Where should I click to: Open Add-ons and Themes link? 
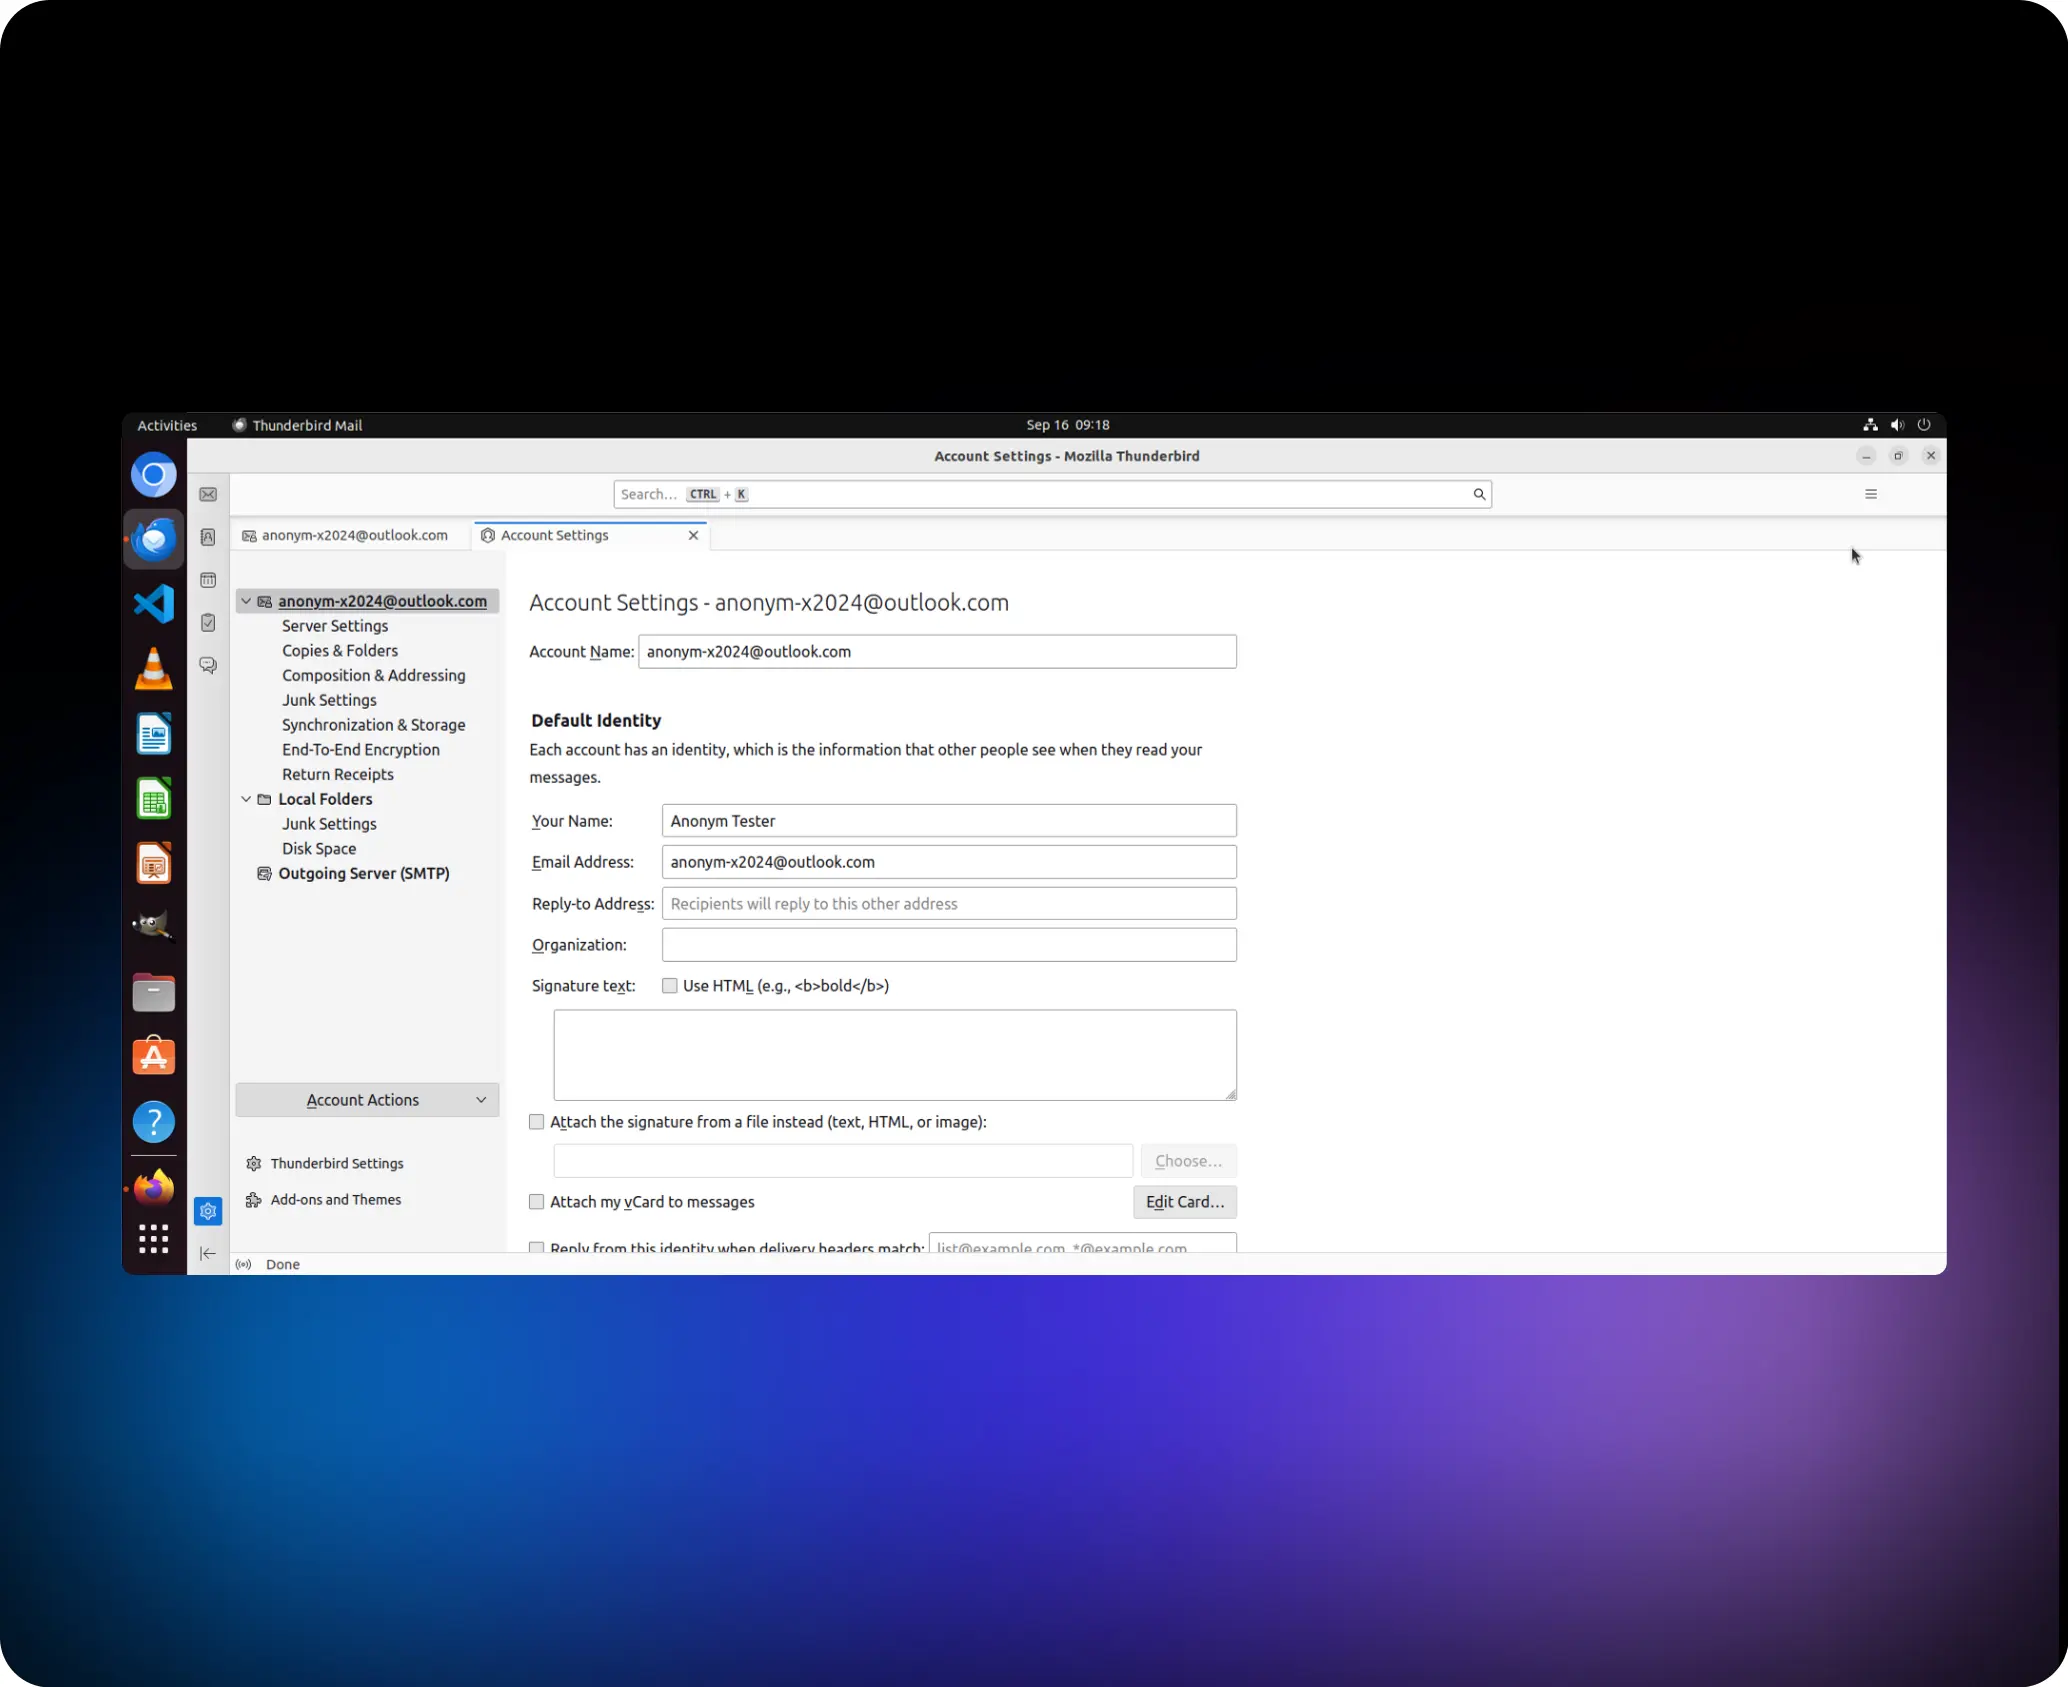point(335,1200)
